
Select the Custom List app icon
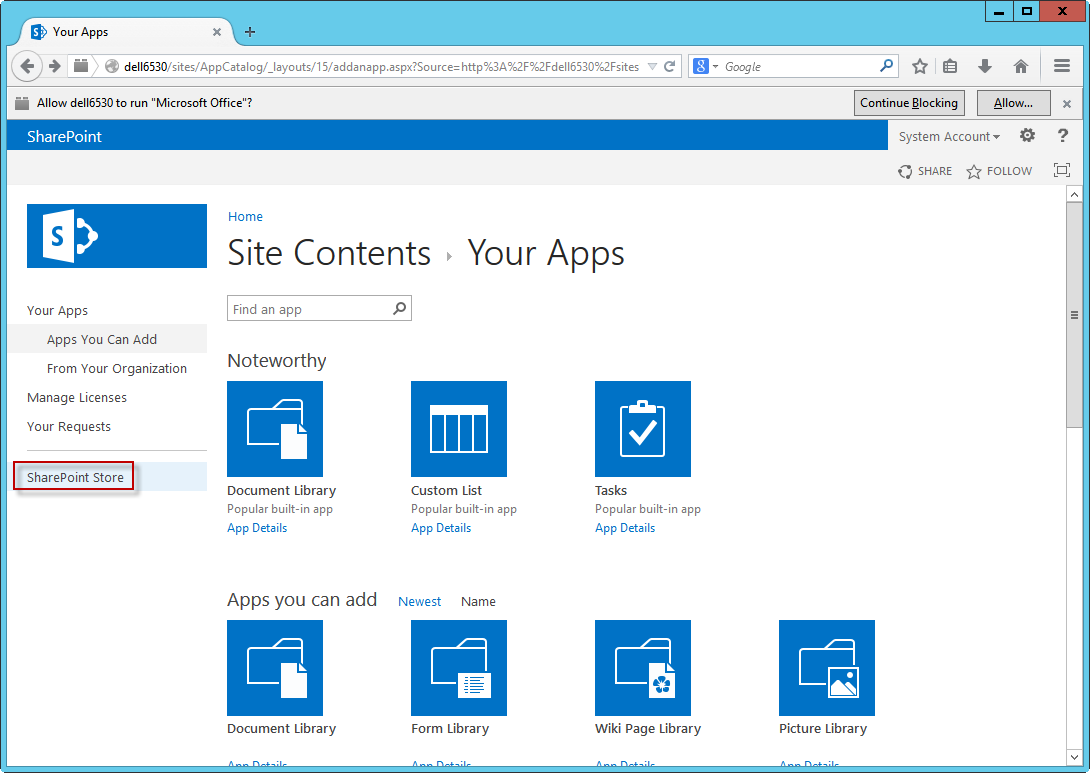click(459, 429)
